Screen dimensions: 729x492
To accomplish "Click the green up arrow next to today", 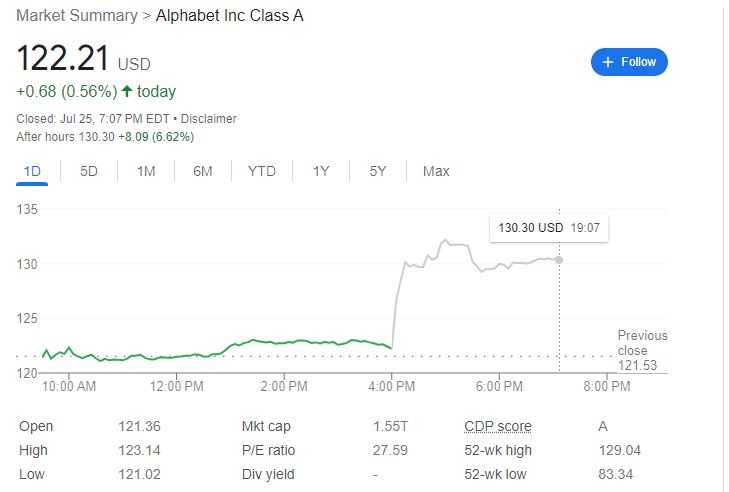I will (127, 91).
